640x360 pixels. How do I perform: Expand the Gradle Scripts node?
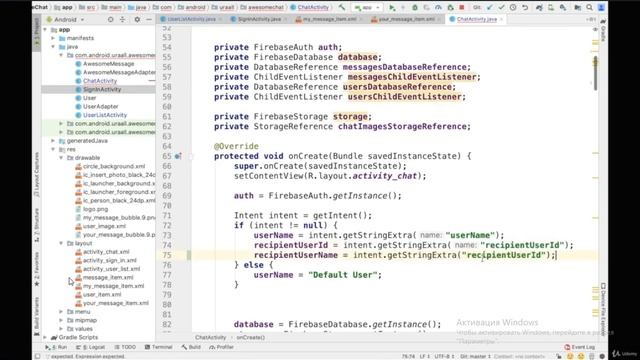[46, 338]
